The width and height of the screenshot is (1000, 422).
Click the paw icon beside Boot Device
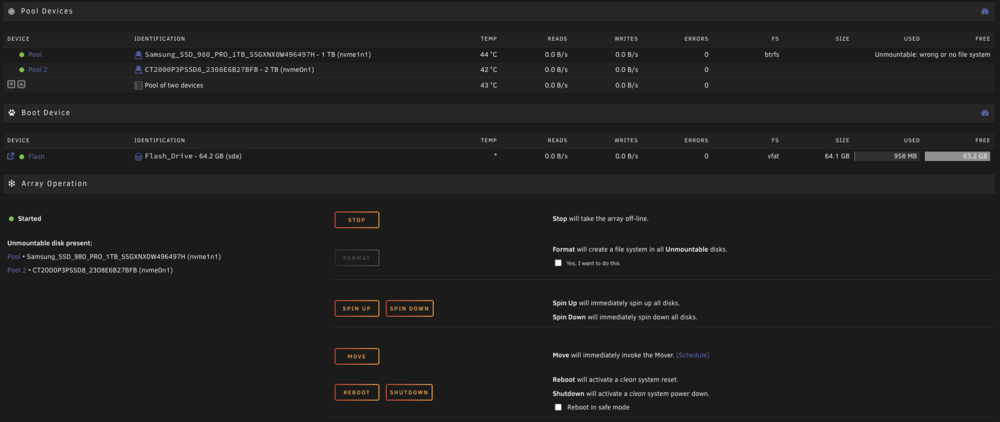pyautogui.click(x=11, y=113)
